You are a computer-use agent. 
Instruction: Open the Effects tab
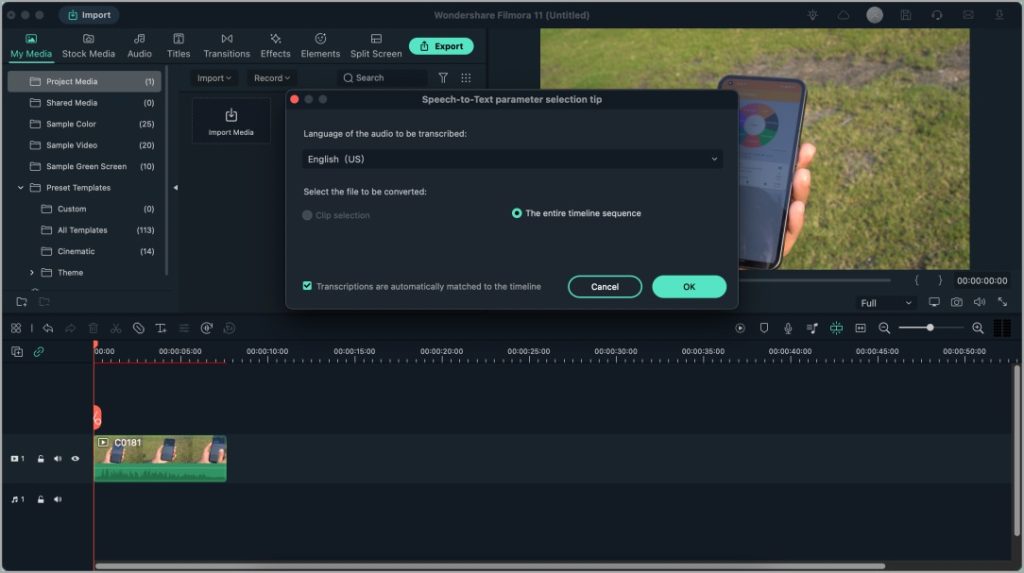pyautogui.click(x=275, y=46)
